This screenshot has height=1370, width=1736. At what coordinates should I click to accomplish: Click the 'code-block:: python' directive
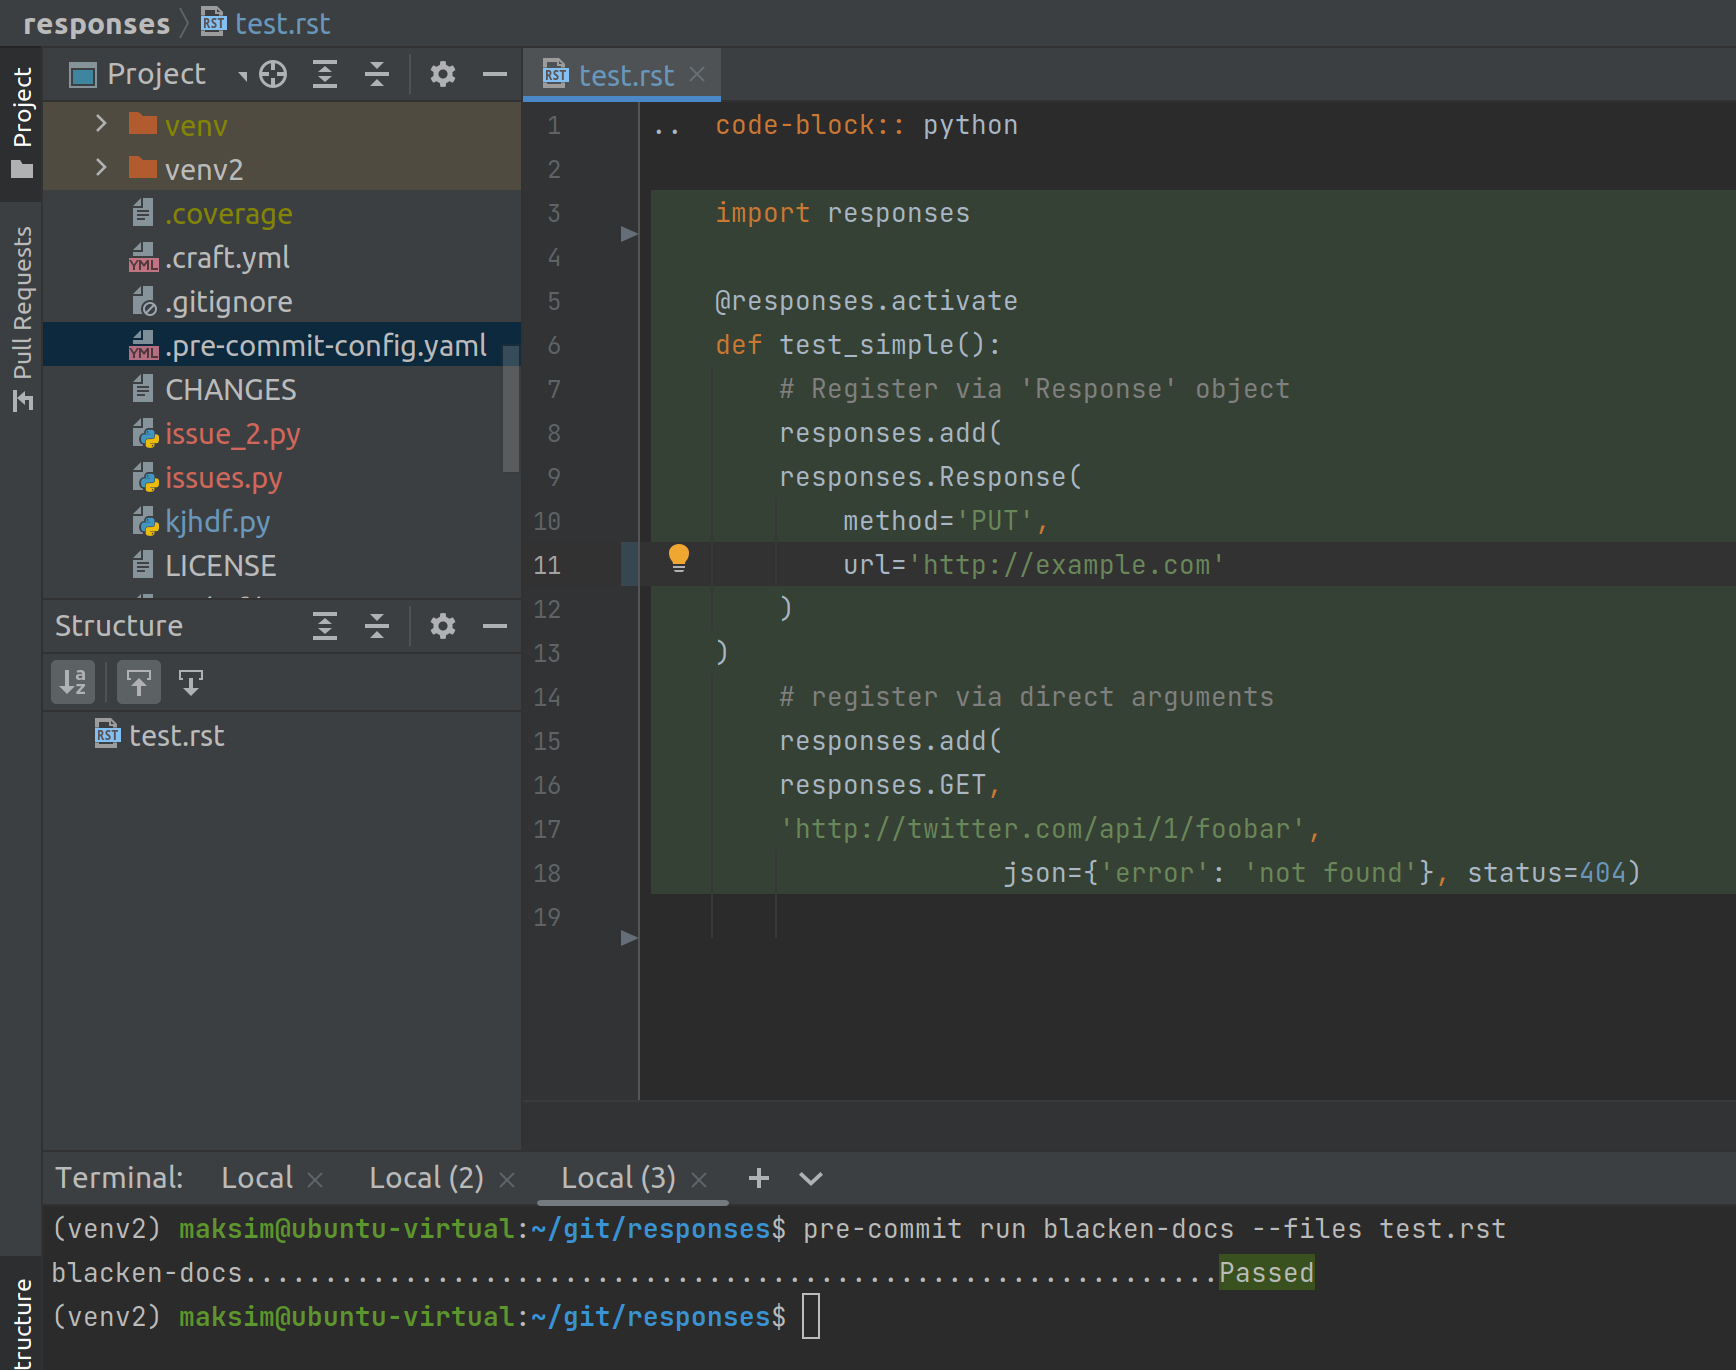(x=866, y=124)
